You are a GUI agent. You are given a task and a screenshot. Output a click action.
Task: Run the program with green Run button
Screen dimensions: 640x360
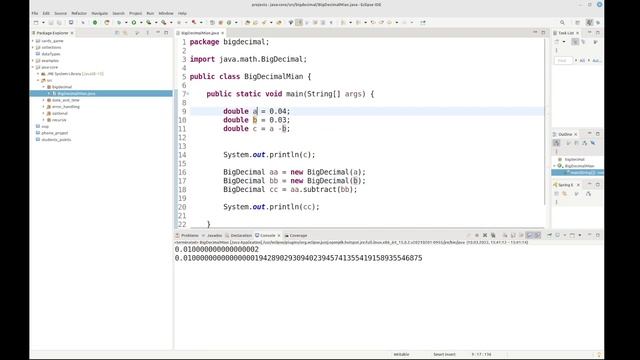(x=134, y=22)
